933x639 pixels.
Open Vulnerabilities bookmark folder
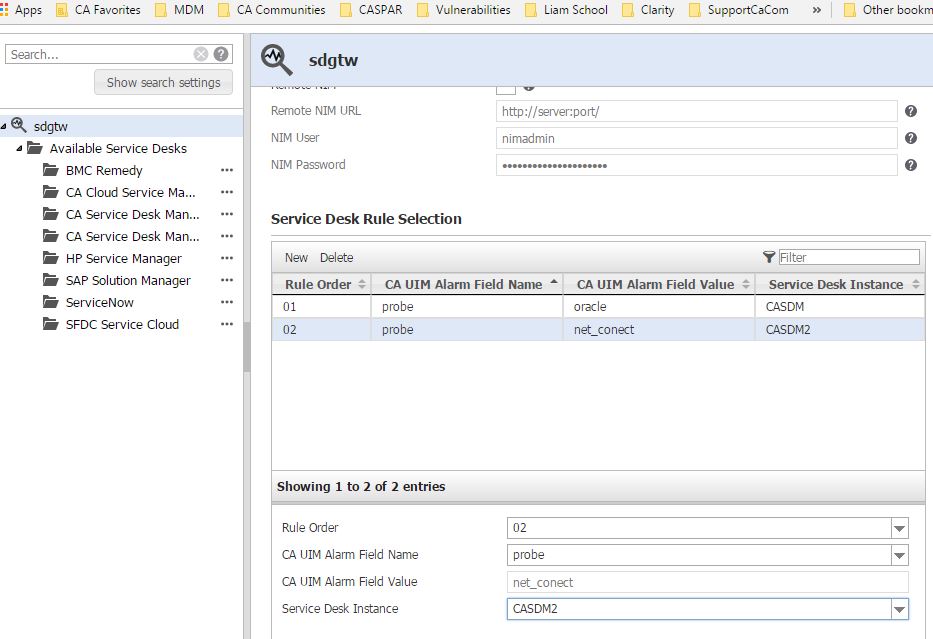point(464,10)
